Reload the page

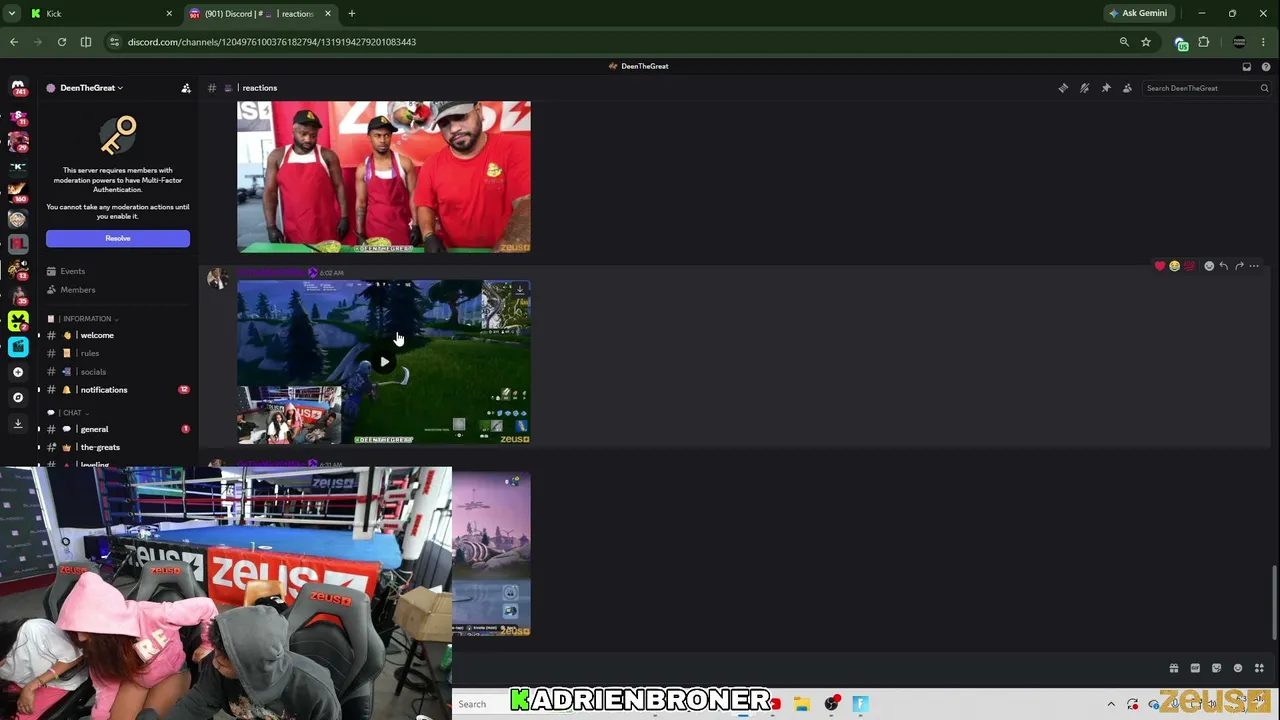point(62,42)
